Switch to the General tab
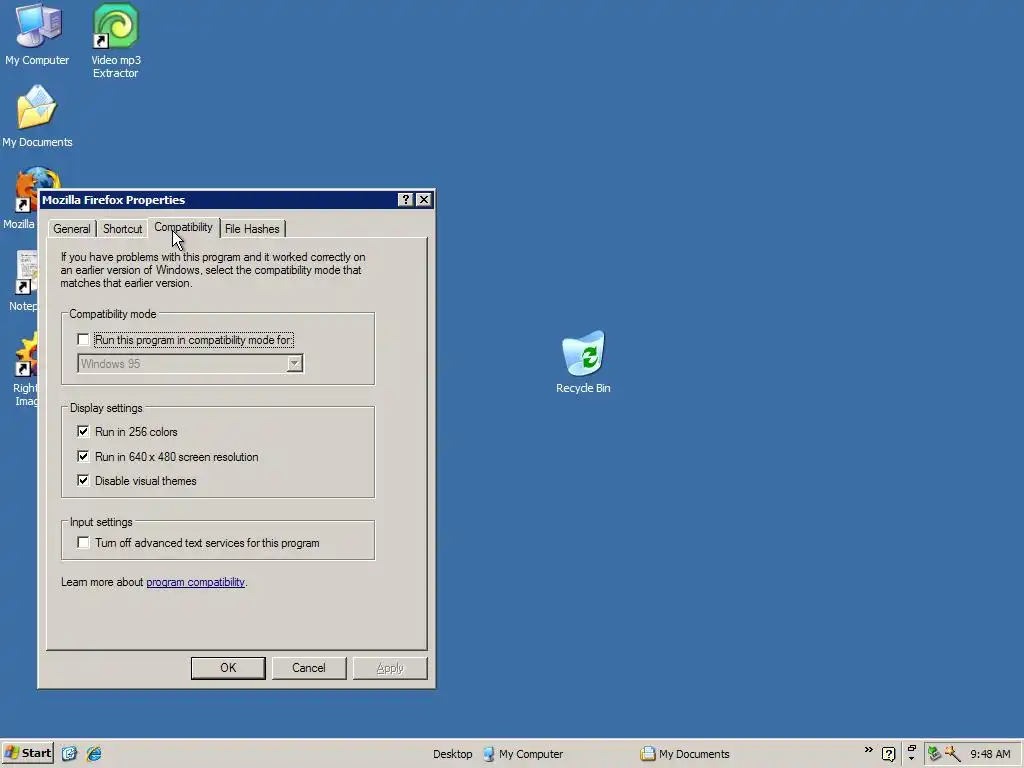 72,229
